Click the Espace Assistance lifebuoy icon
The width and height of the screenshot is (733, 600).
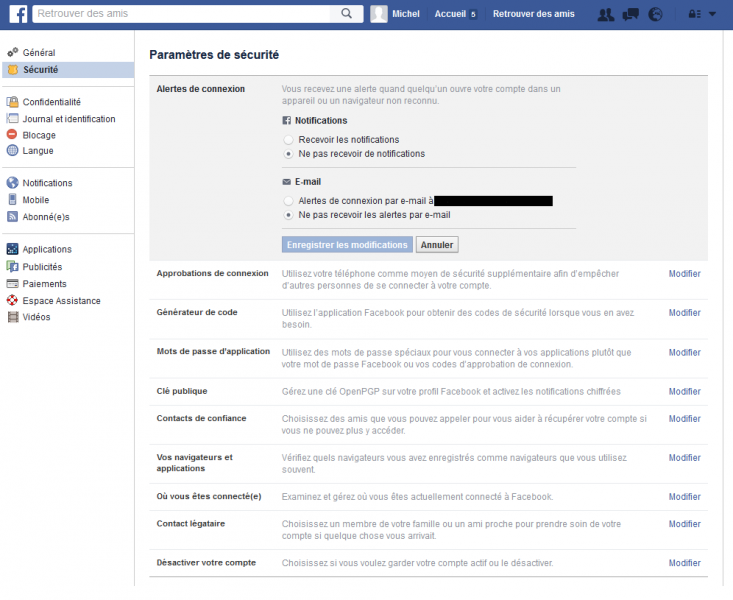13,301
